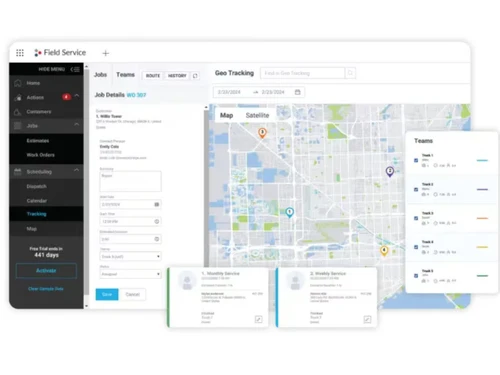
Task: Edit the Monthly Service card
Action: point(258,319)
